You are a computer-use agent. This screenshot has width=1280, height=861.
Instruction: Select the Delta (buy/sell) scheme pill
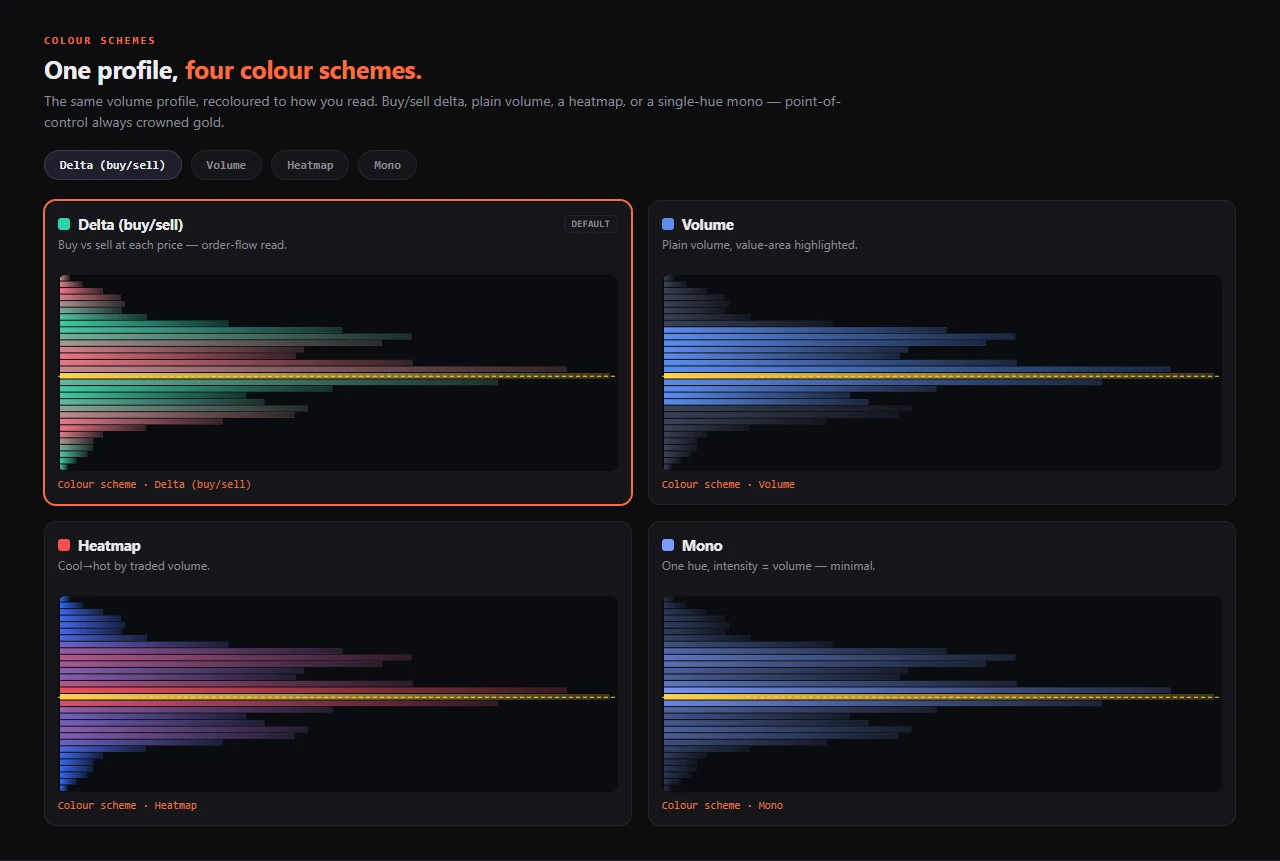click(x=112, y=165)
